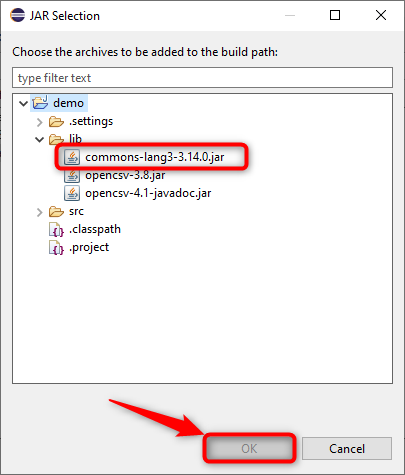The image size is (405, 475).
Task: Select commons-lang3-3.14.0.jar in the tree
Action: click(155, 157)
